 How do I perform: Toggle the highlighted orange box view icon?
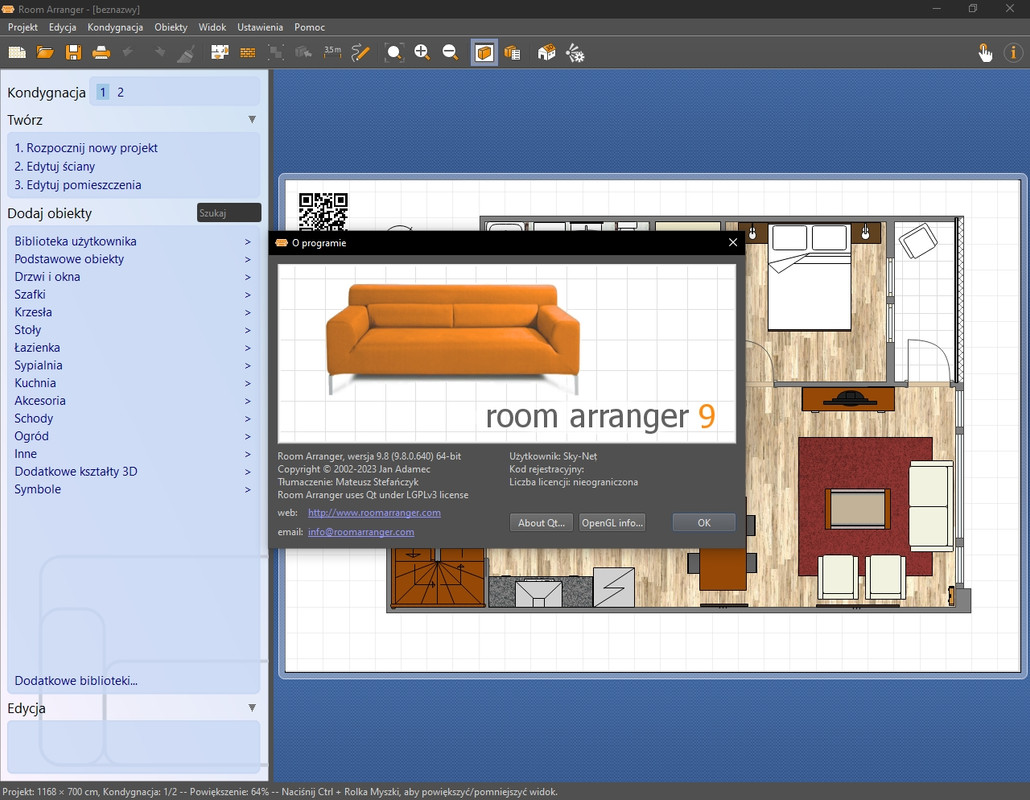tap(484, 53)
